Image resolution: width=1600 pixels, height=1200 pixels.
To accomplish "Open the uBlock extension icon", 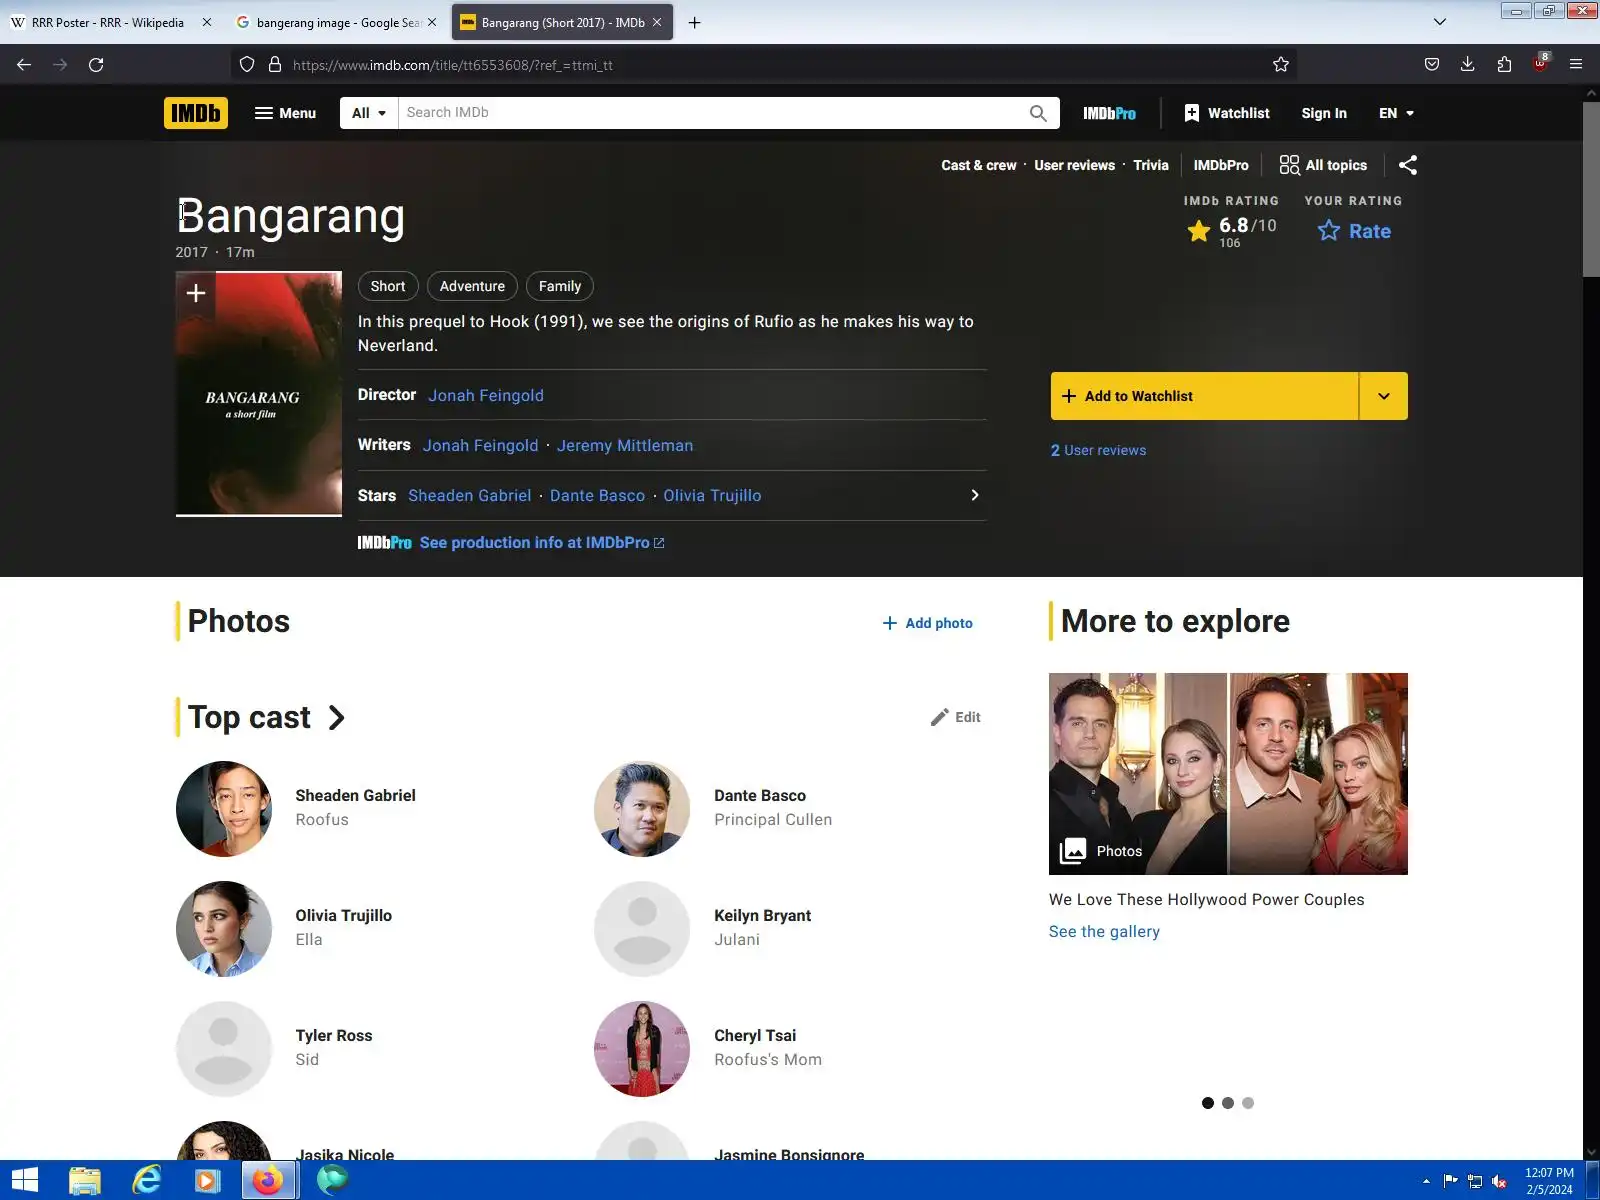I will click(x=1540, y=63).
